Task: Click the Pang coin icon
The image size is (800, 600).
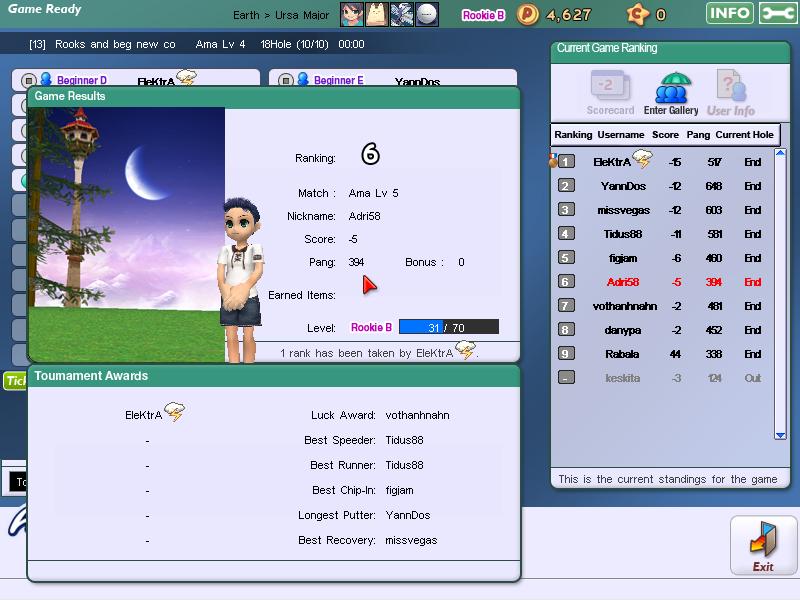Action: click(528, 14)
